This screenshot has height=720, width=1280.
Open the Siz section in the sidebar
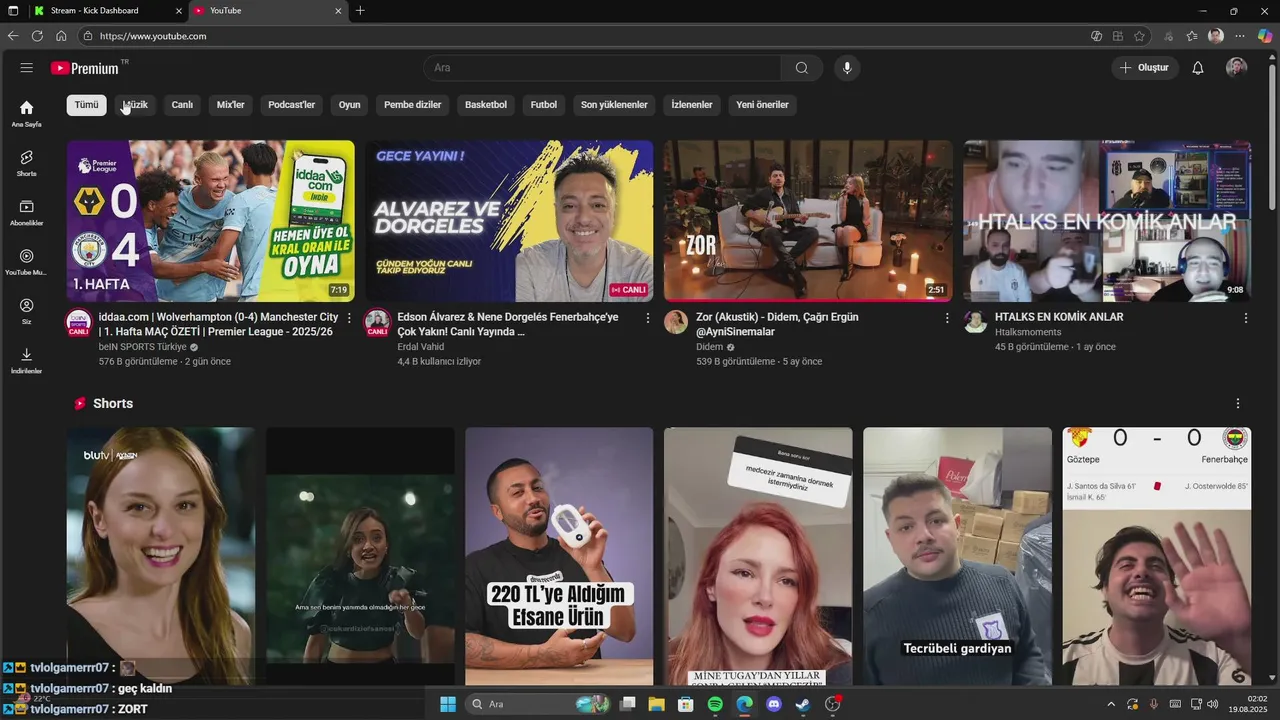[26, 311]
